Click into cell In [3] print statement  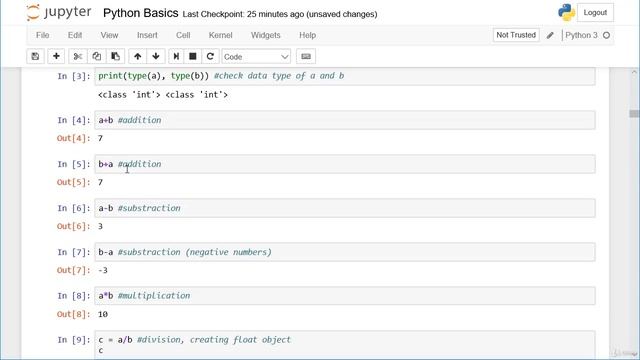[x=345, y=76]
